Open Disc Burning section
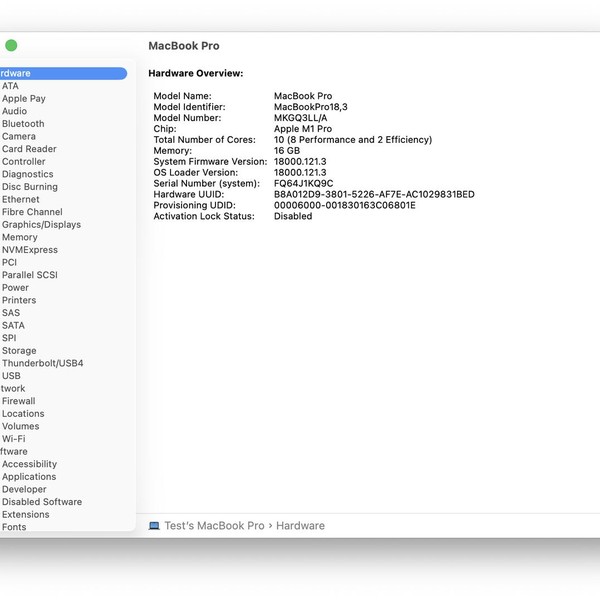 click(x=30, y=187)
